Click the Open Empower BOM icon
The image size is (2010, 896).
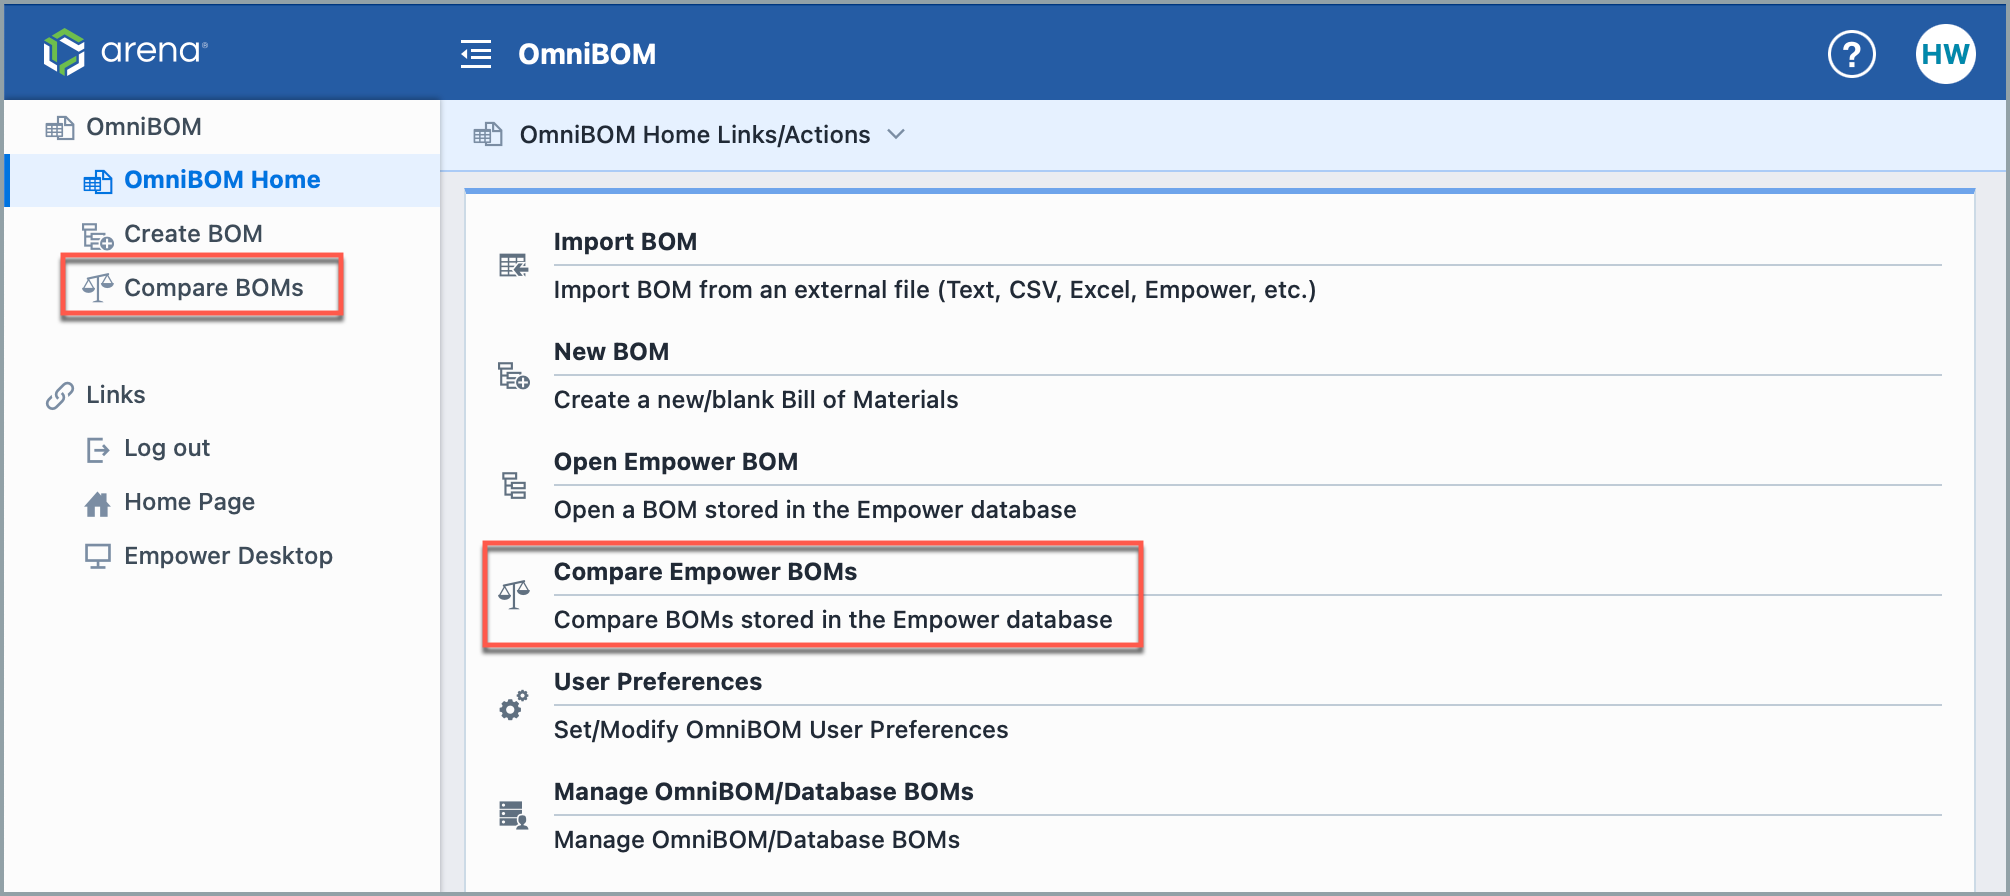[512, 485]
